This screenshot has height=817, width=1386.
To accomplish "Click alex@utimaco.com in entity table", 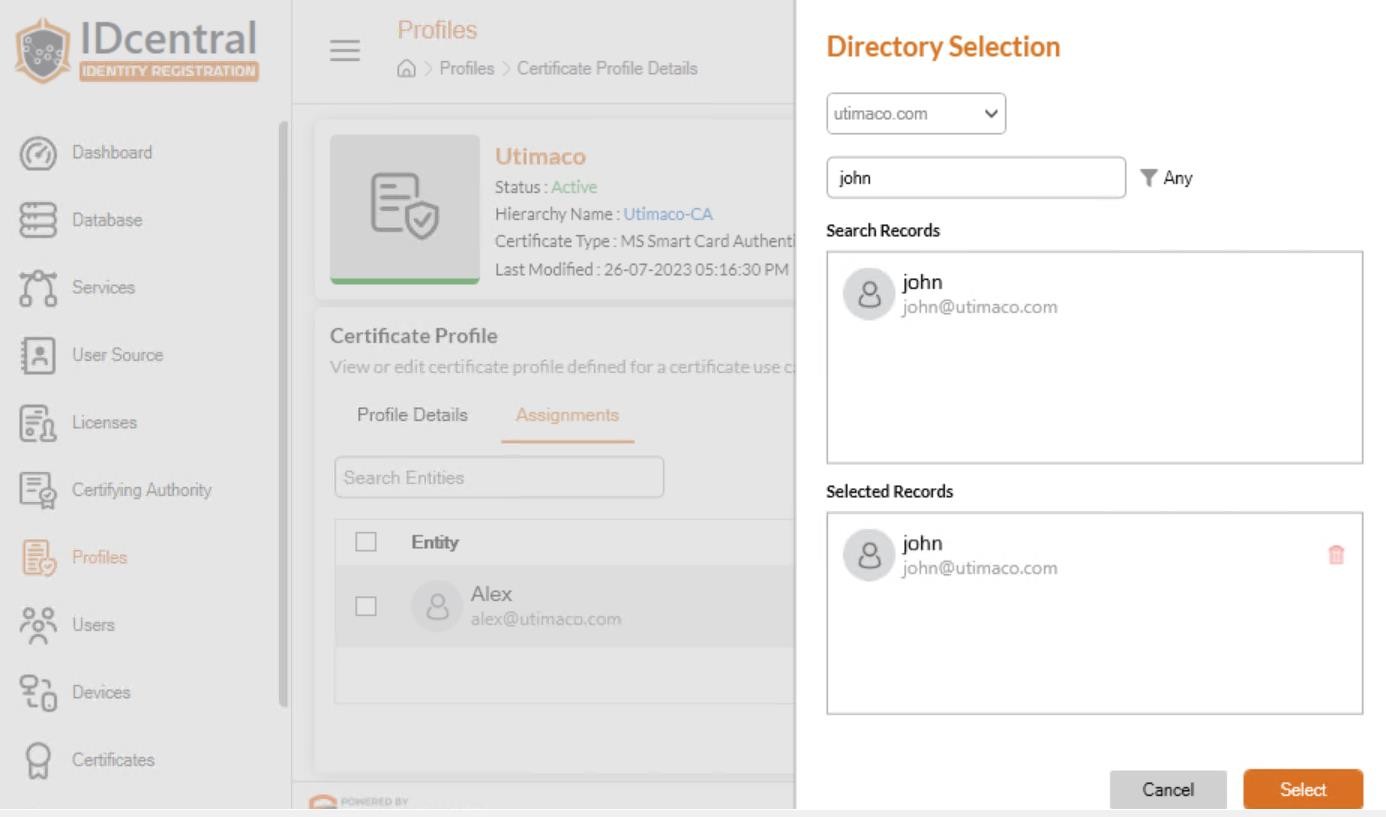I will coord(546,618).
